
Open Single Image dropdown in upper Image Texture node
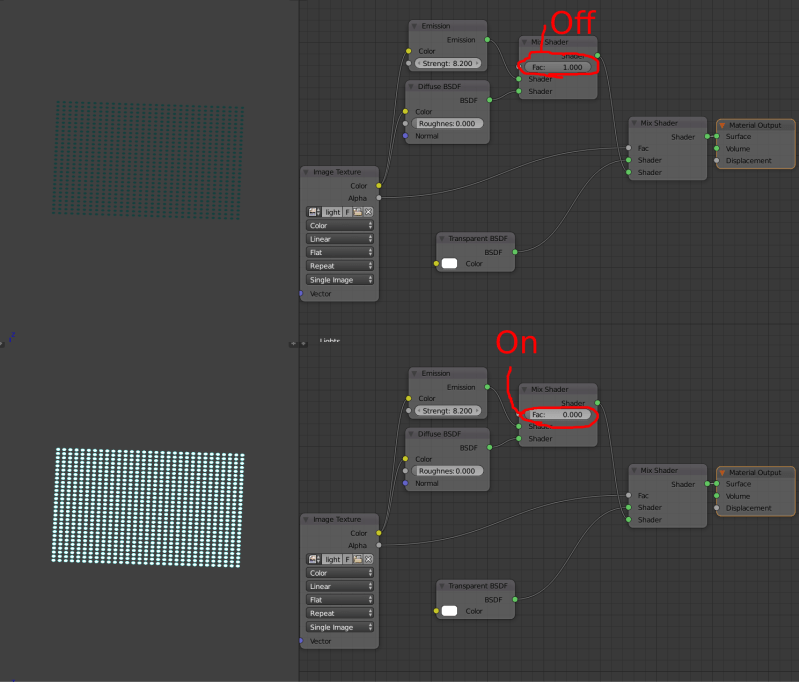click(340, 280)
